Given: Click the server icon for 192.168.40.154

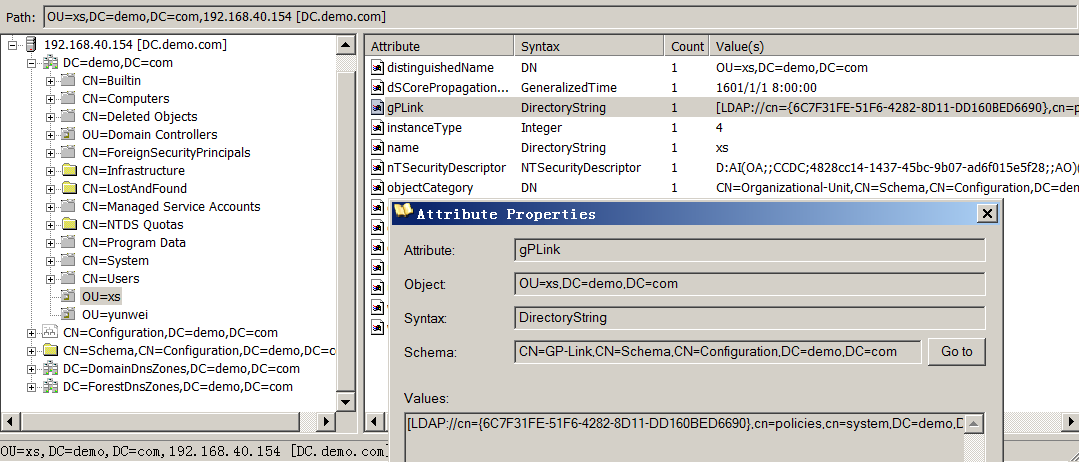Looking at the screenshot, I should click(x=32, y=45).
